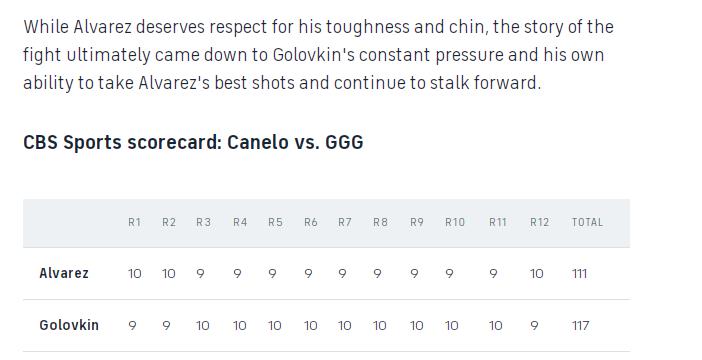
Task: Click Alvarez's total score 111
Action: [x=579, y=274]
